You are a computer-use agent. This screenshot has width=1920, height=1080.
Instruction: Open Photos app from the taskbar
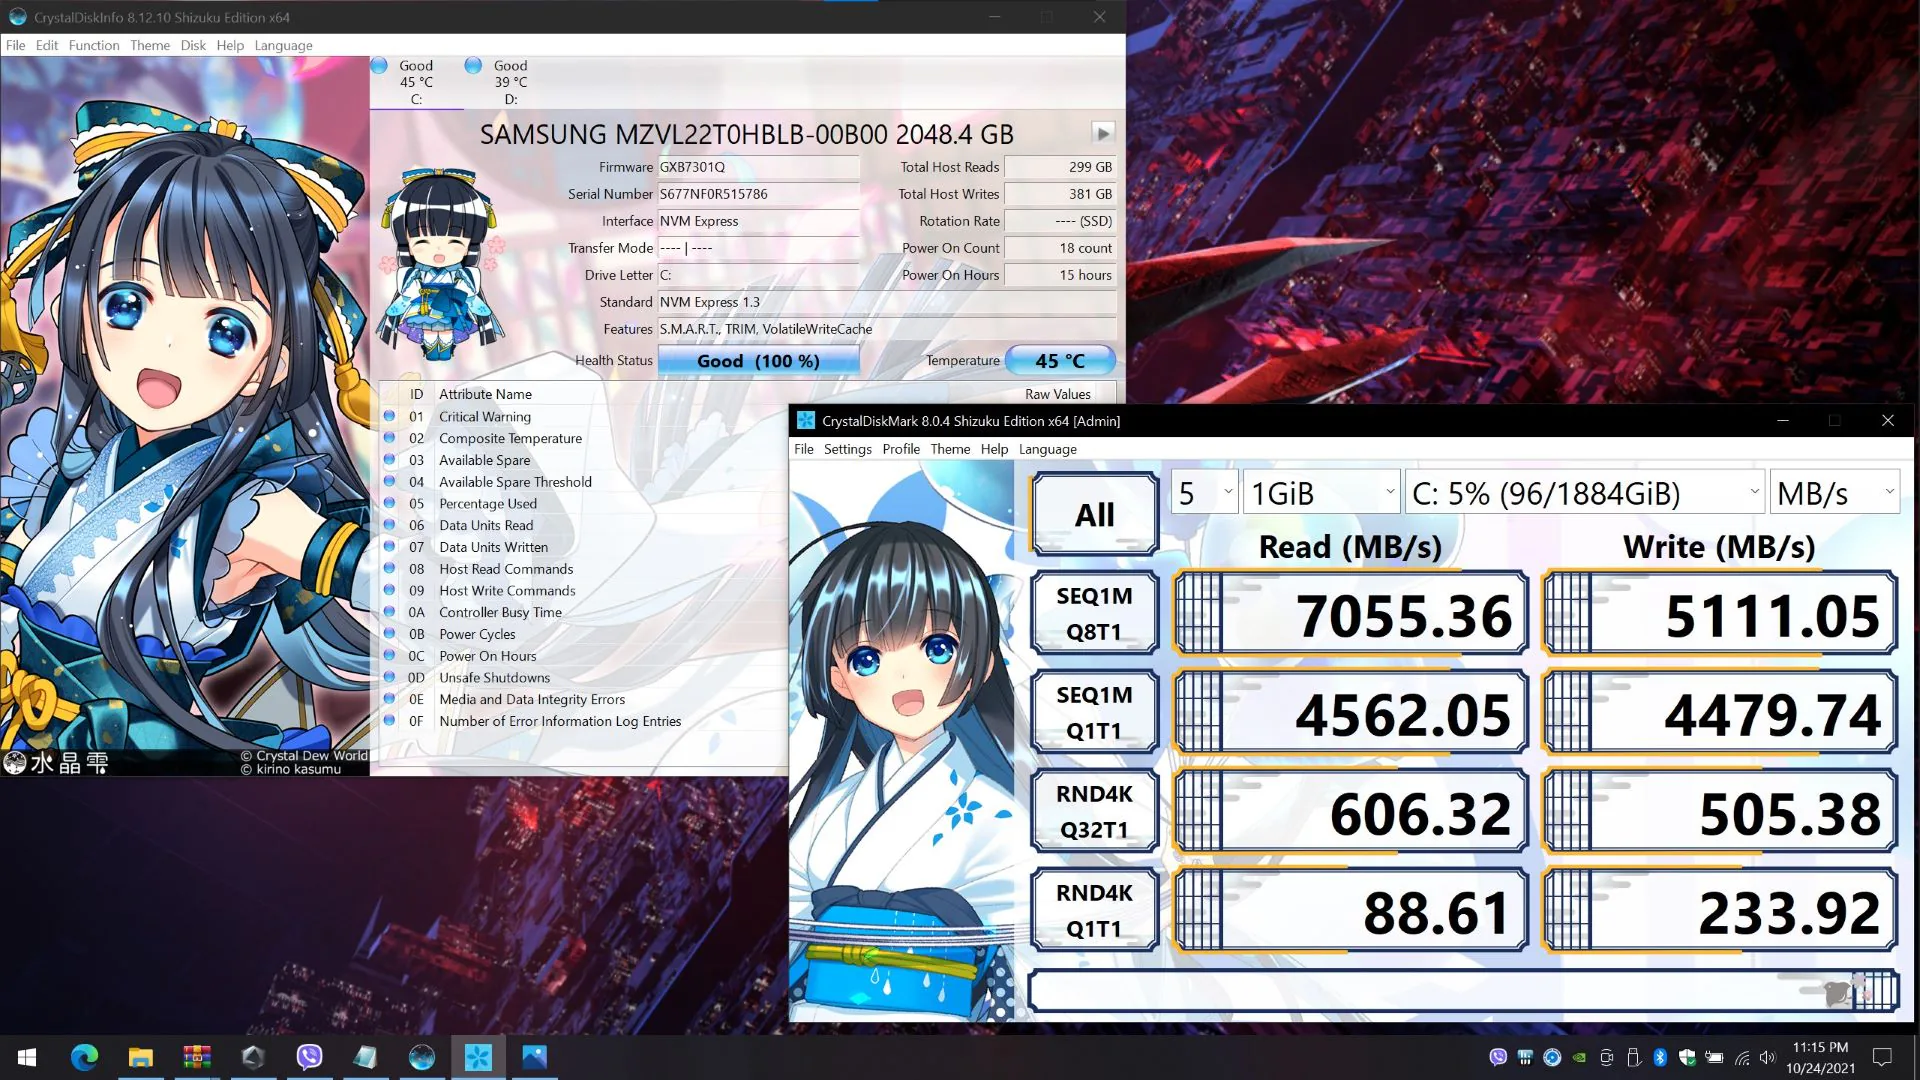point(534,1057)
